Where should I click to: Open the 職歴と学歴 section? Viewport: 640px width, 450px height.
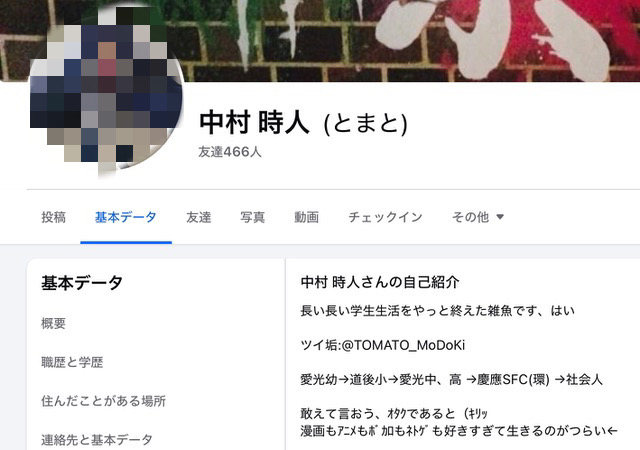coord(72,362)
